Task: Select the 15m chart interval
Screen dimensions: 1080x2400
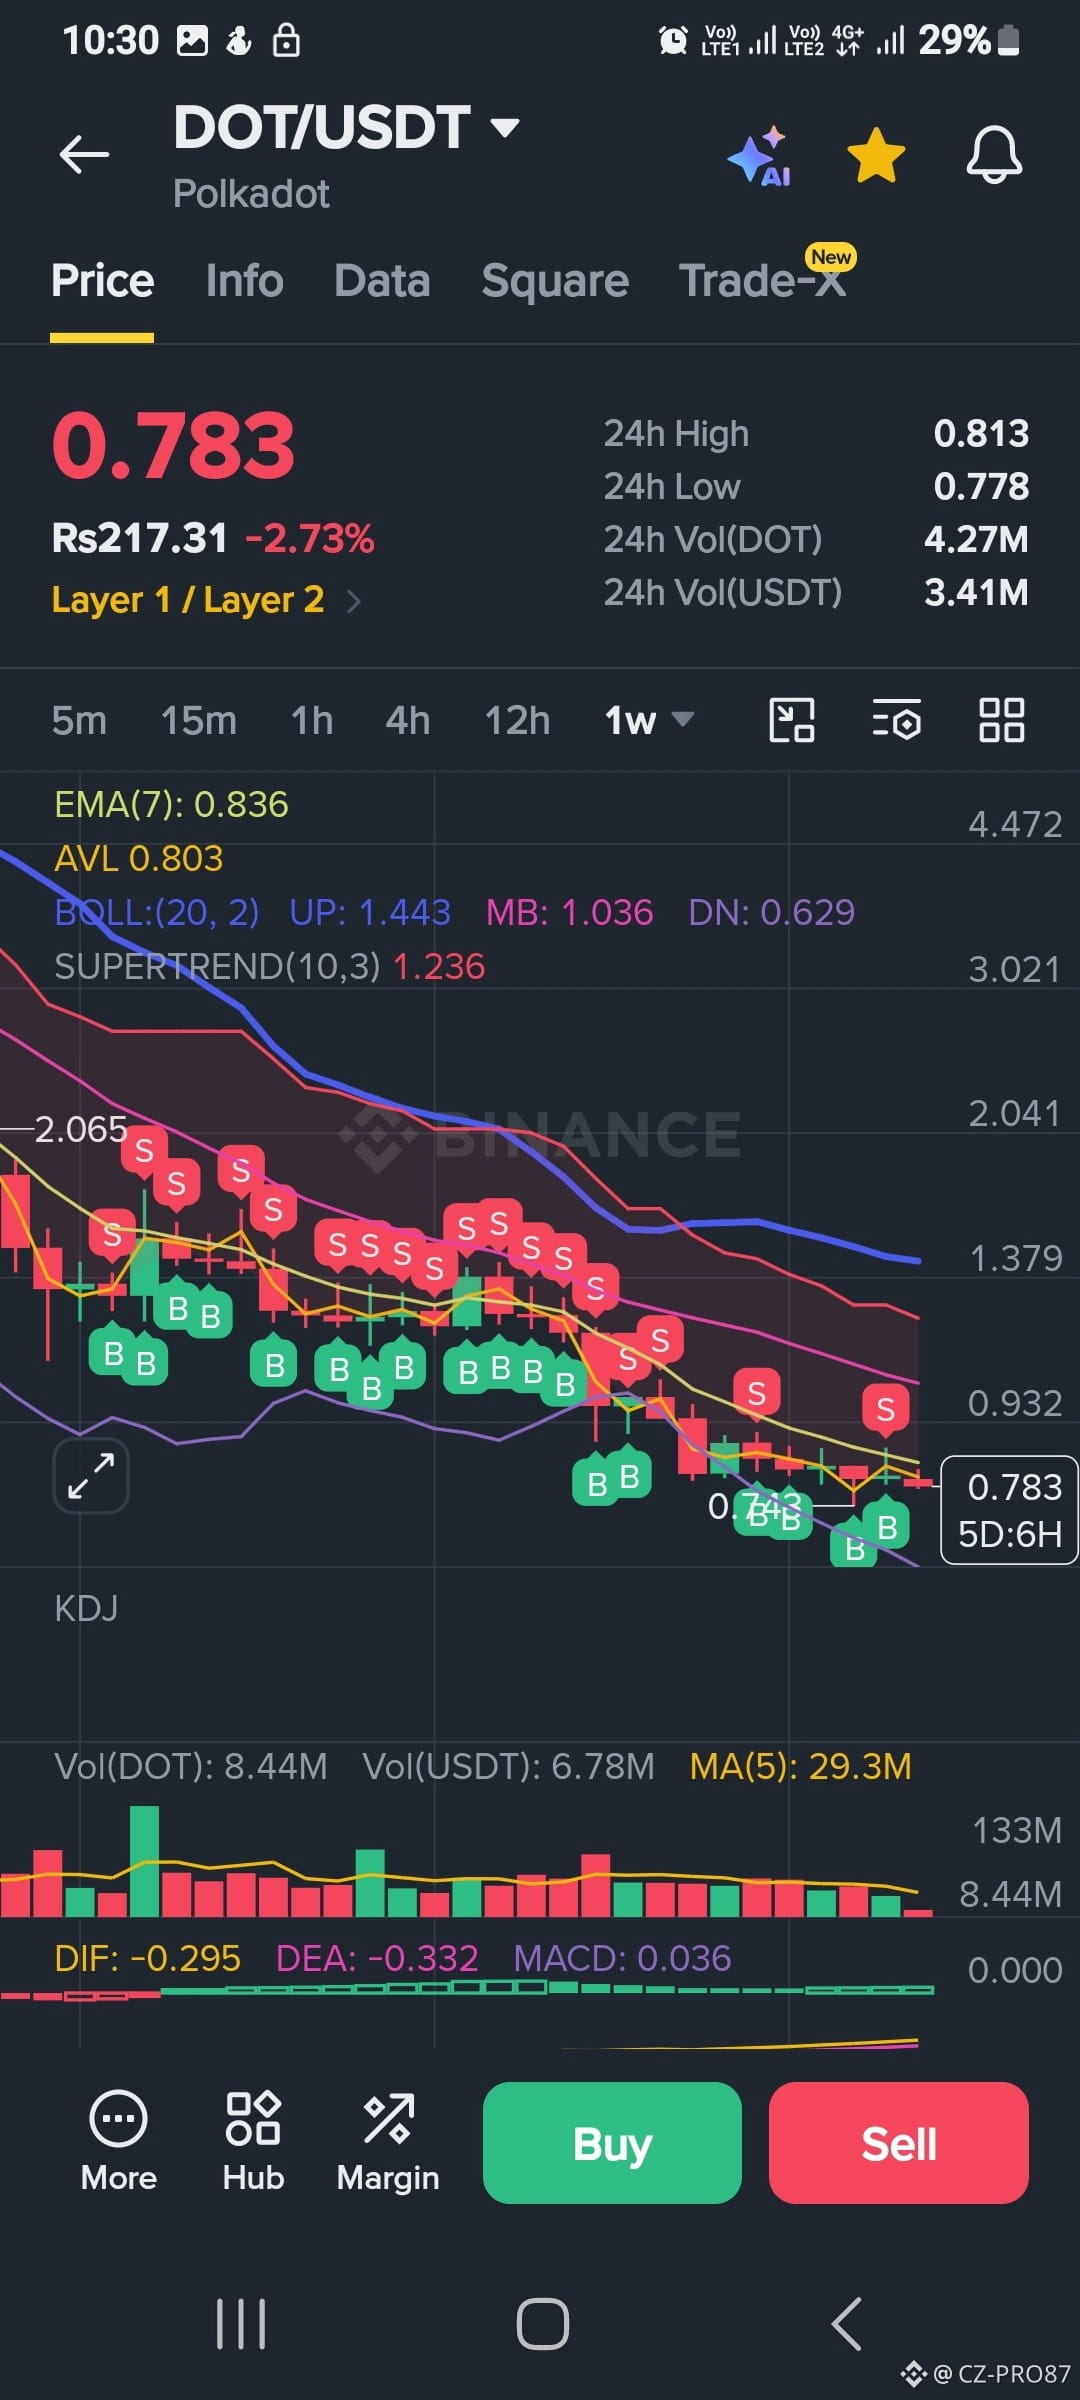Action: pos(199,720)
